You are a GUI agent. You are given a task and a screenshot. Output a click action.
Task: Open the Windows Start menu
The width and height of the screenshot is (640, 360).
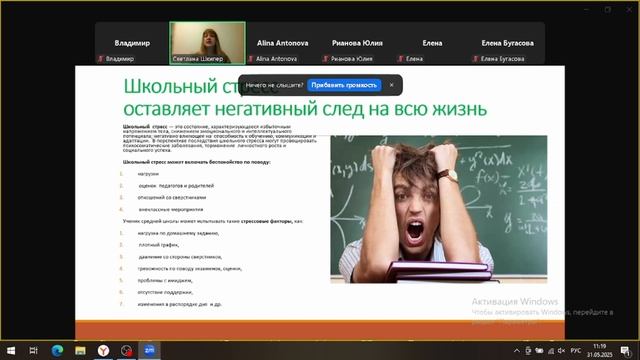tap(11, 351)
